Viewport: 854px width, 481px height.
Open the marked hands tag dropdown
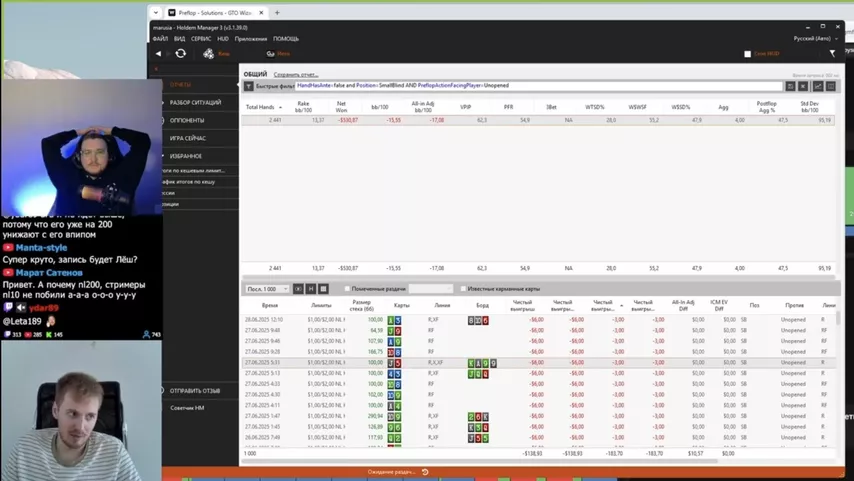pyautogui.click(x=431, y=289)
